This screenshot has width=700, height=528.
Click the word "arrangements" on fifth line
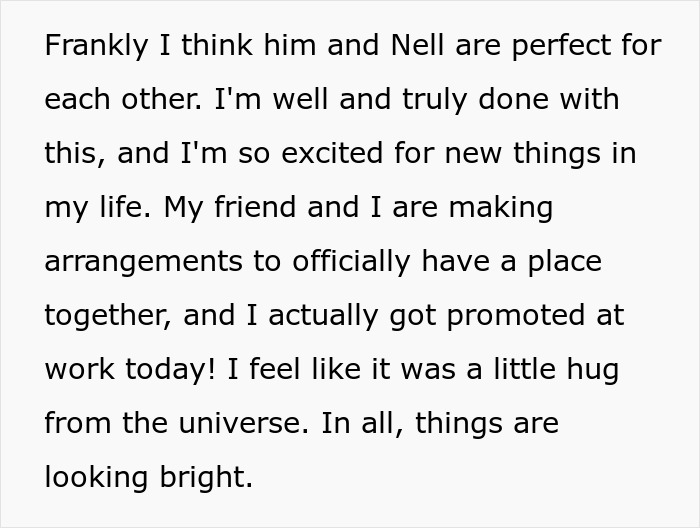pos(143,262)
